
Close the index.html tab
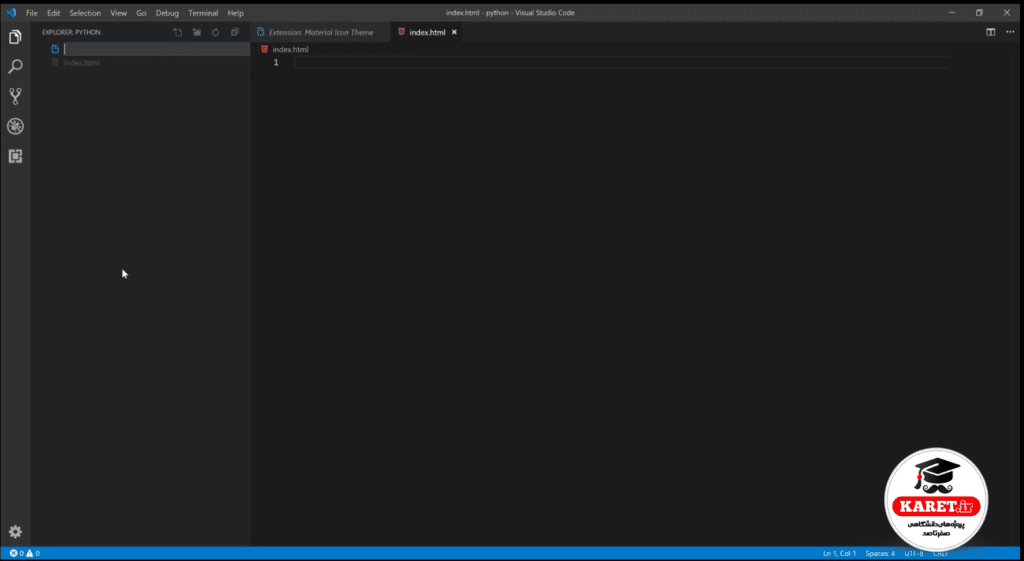(x=455, y=32)
